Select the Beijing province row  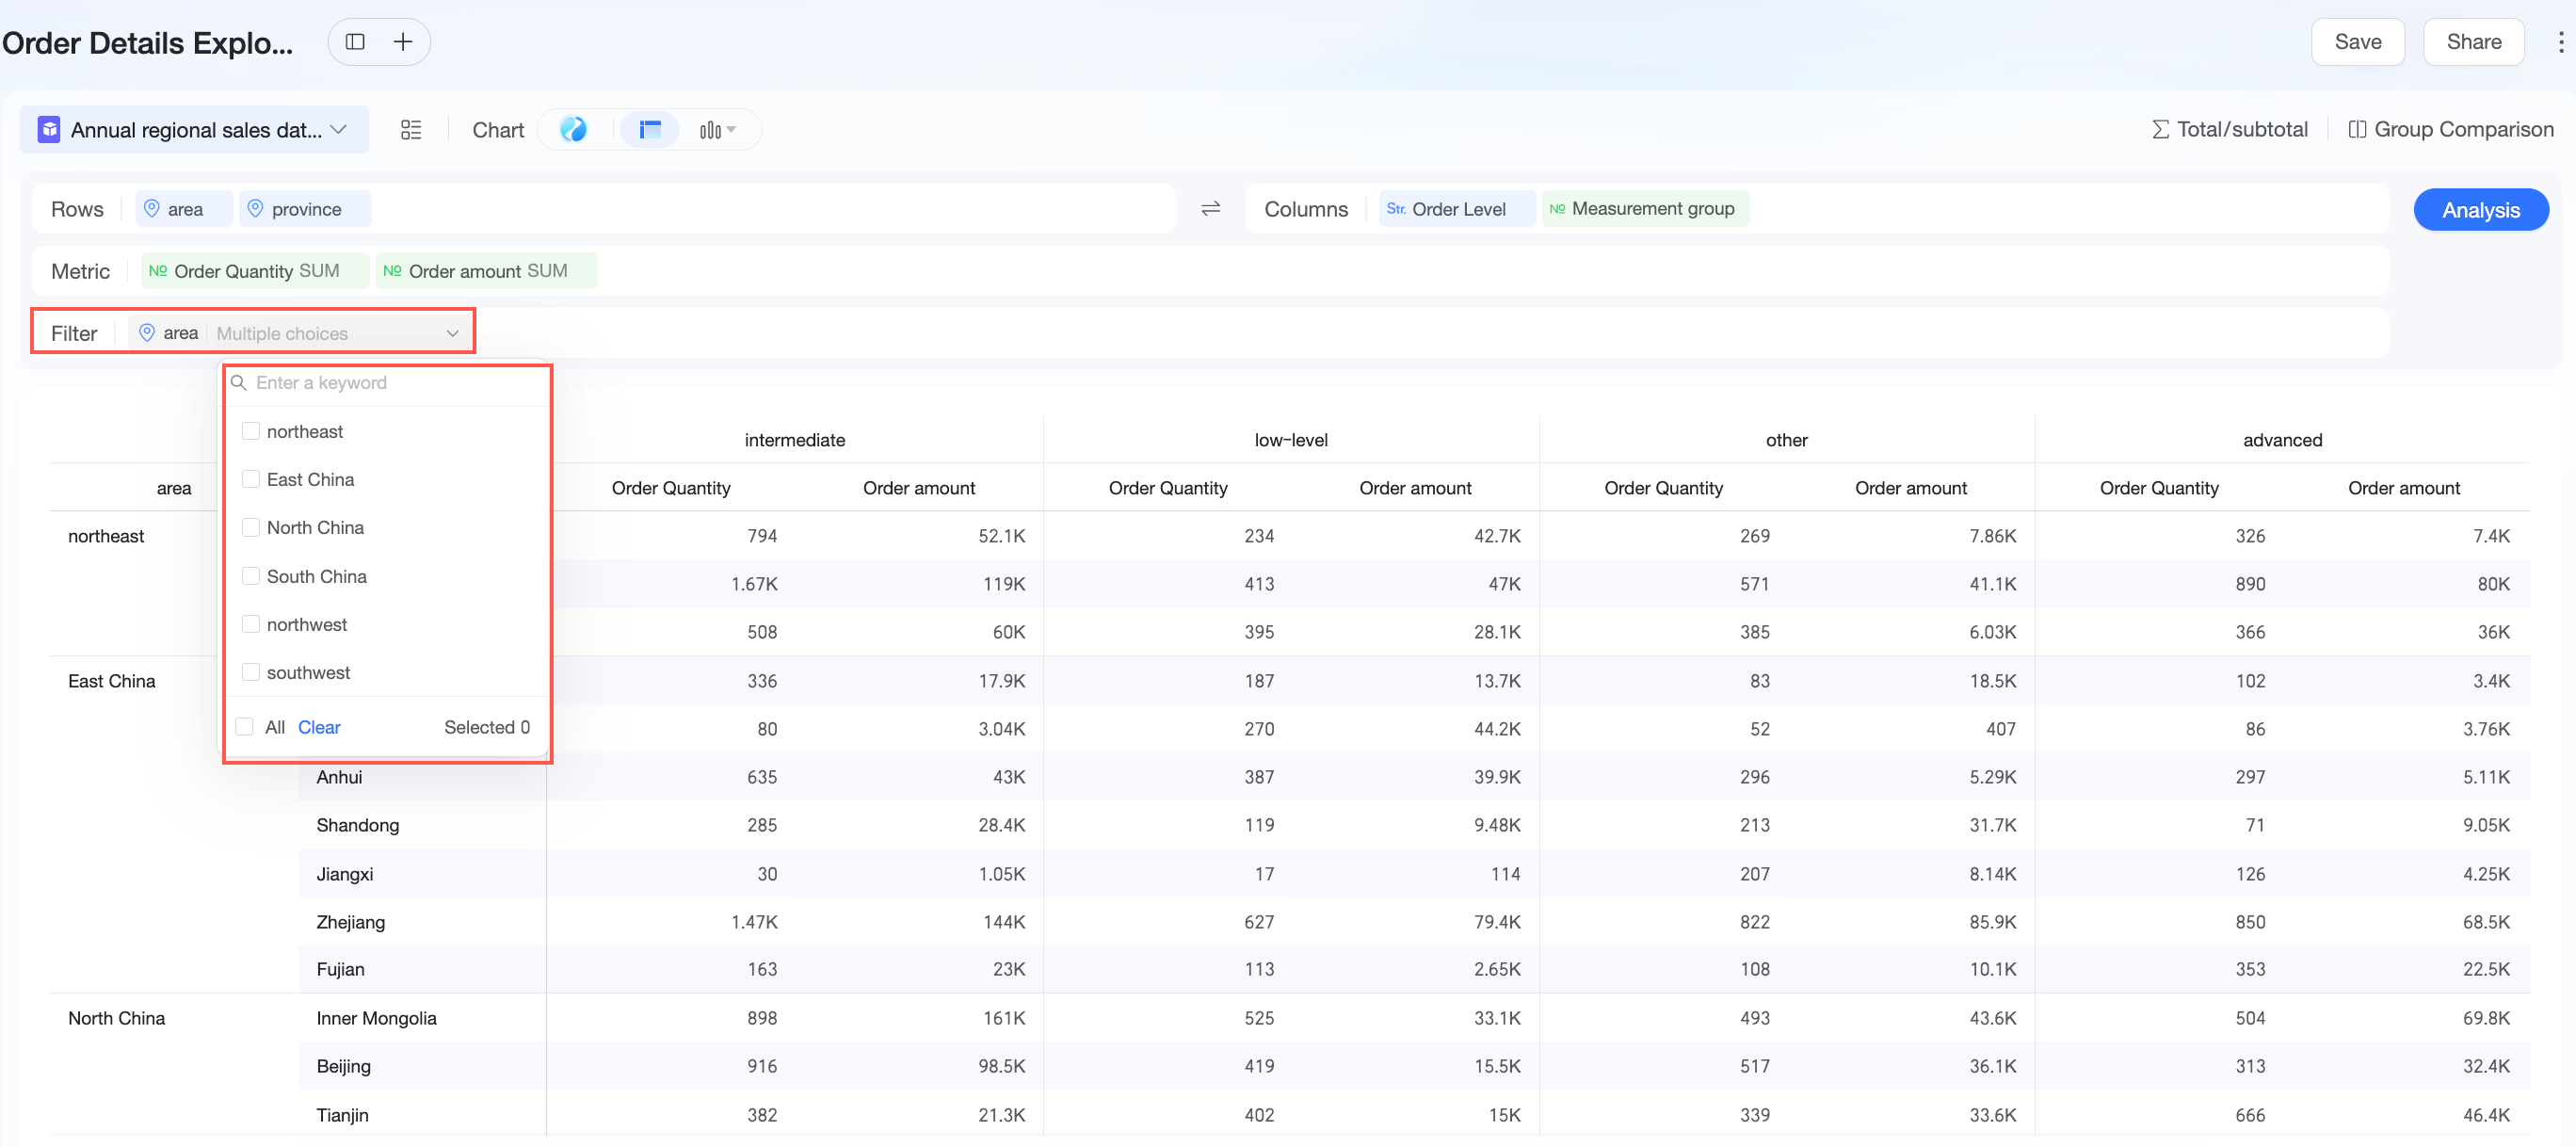click(x=344, y=1066)
